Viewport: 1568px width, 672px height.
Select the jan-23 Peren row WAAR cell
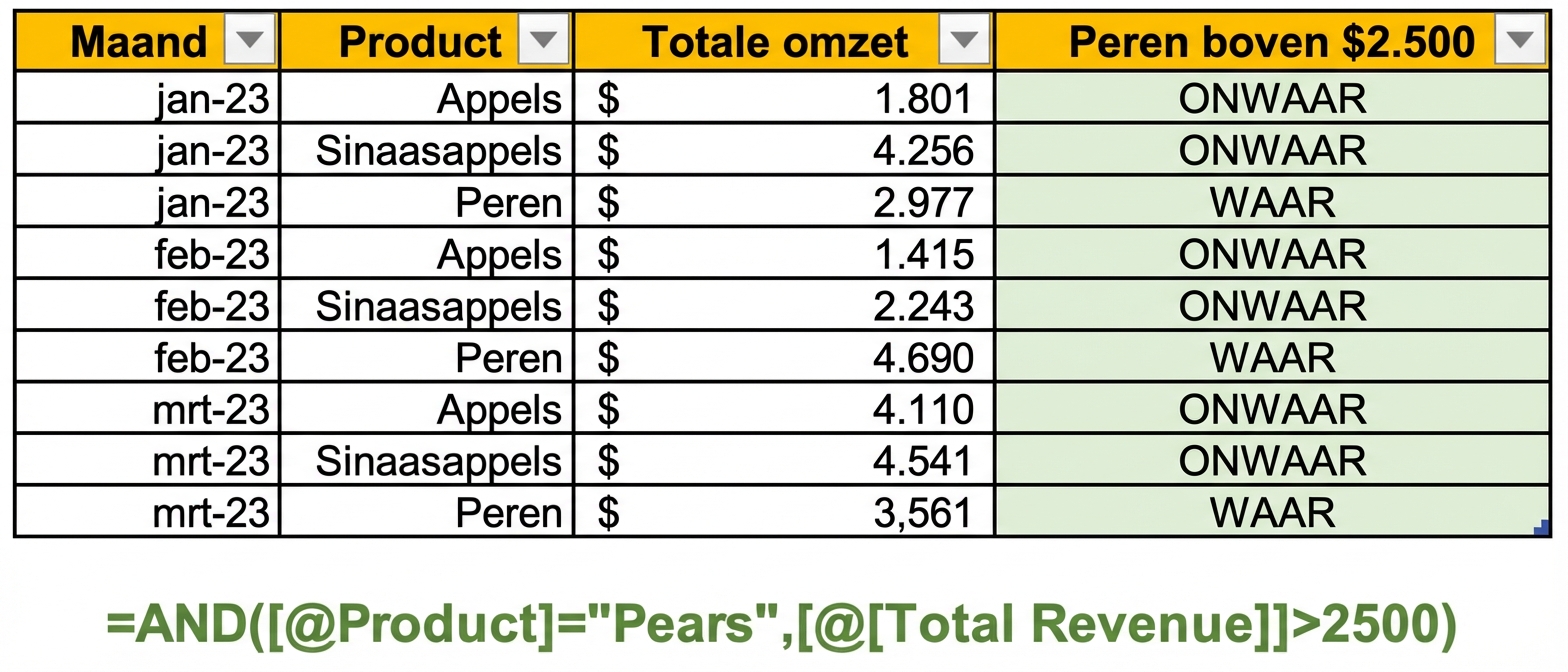1270,202
